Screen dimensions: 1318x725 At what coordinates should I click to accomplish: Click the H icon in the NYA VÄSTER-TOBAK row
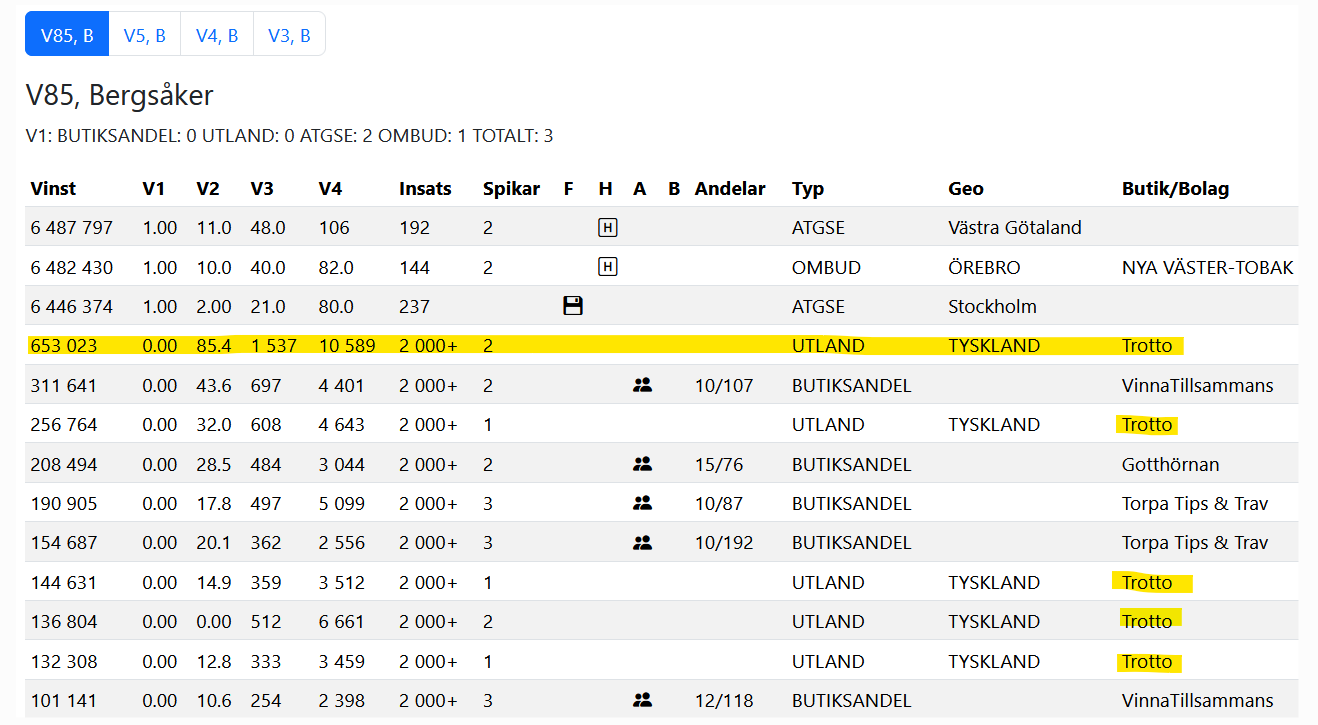coord(607,267)
